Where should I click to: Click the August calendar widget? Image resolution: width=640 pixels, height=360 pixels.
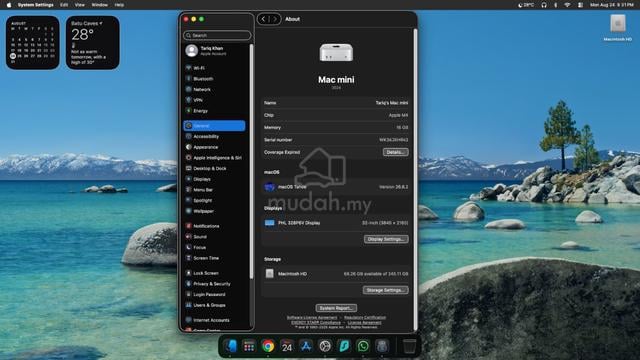click(33, 42)
